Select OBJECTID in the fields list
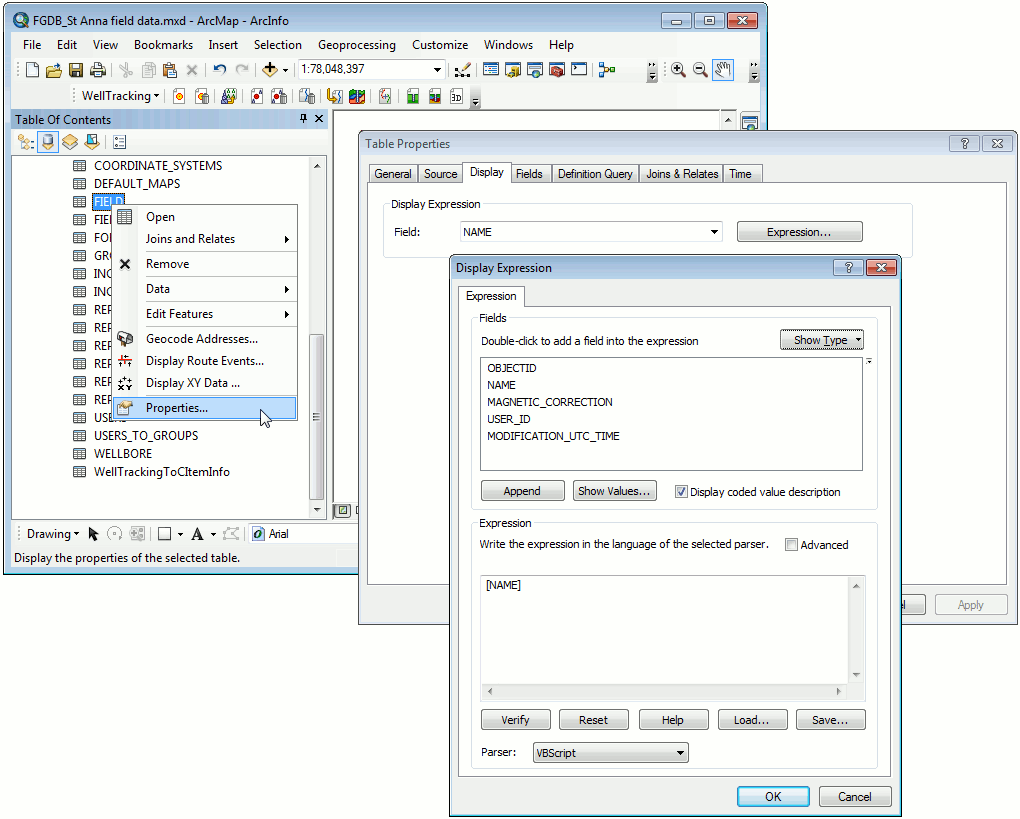The image size is (1020, 819). click(512, 368)
